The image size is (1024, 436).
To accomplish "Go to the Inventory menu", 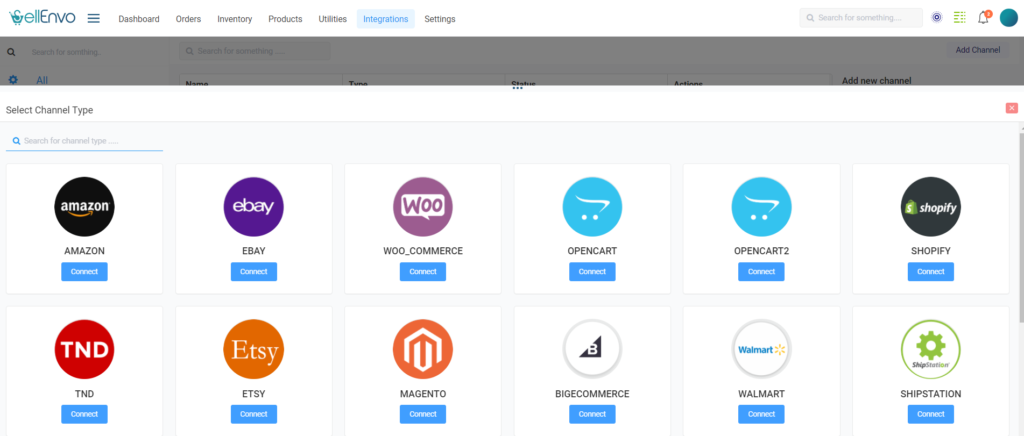I will click(x=234, y=19).
